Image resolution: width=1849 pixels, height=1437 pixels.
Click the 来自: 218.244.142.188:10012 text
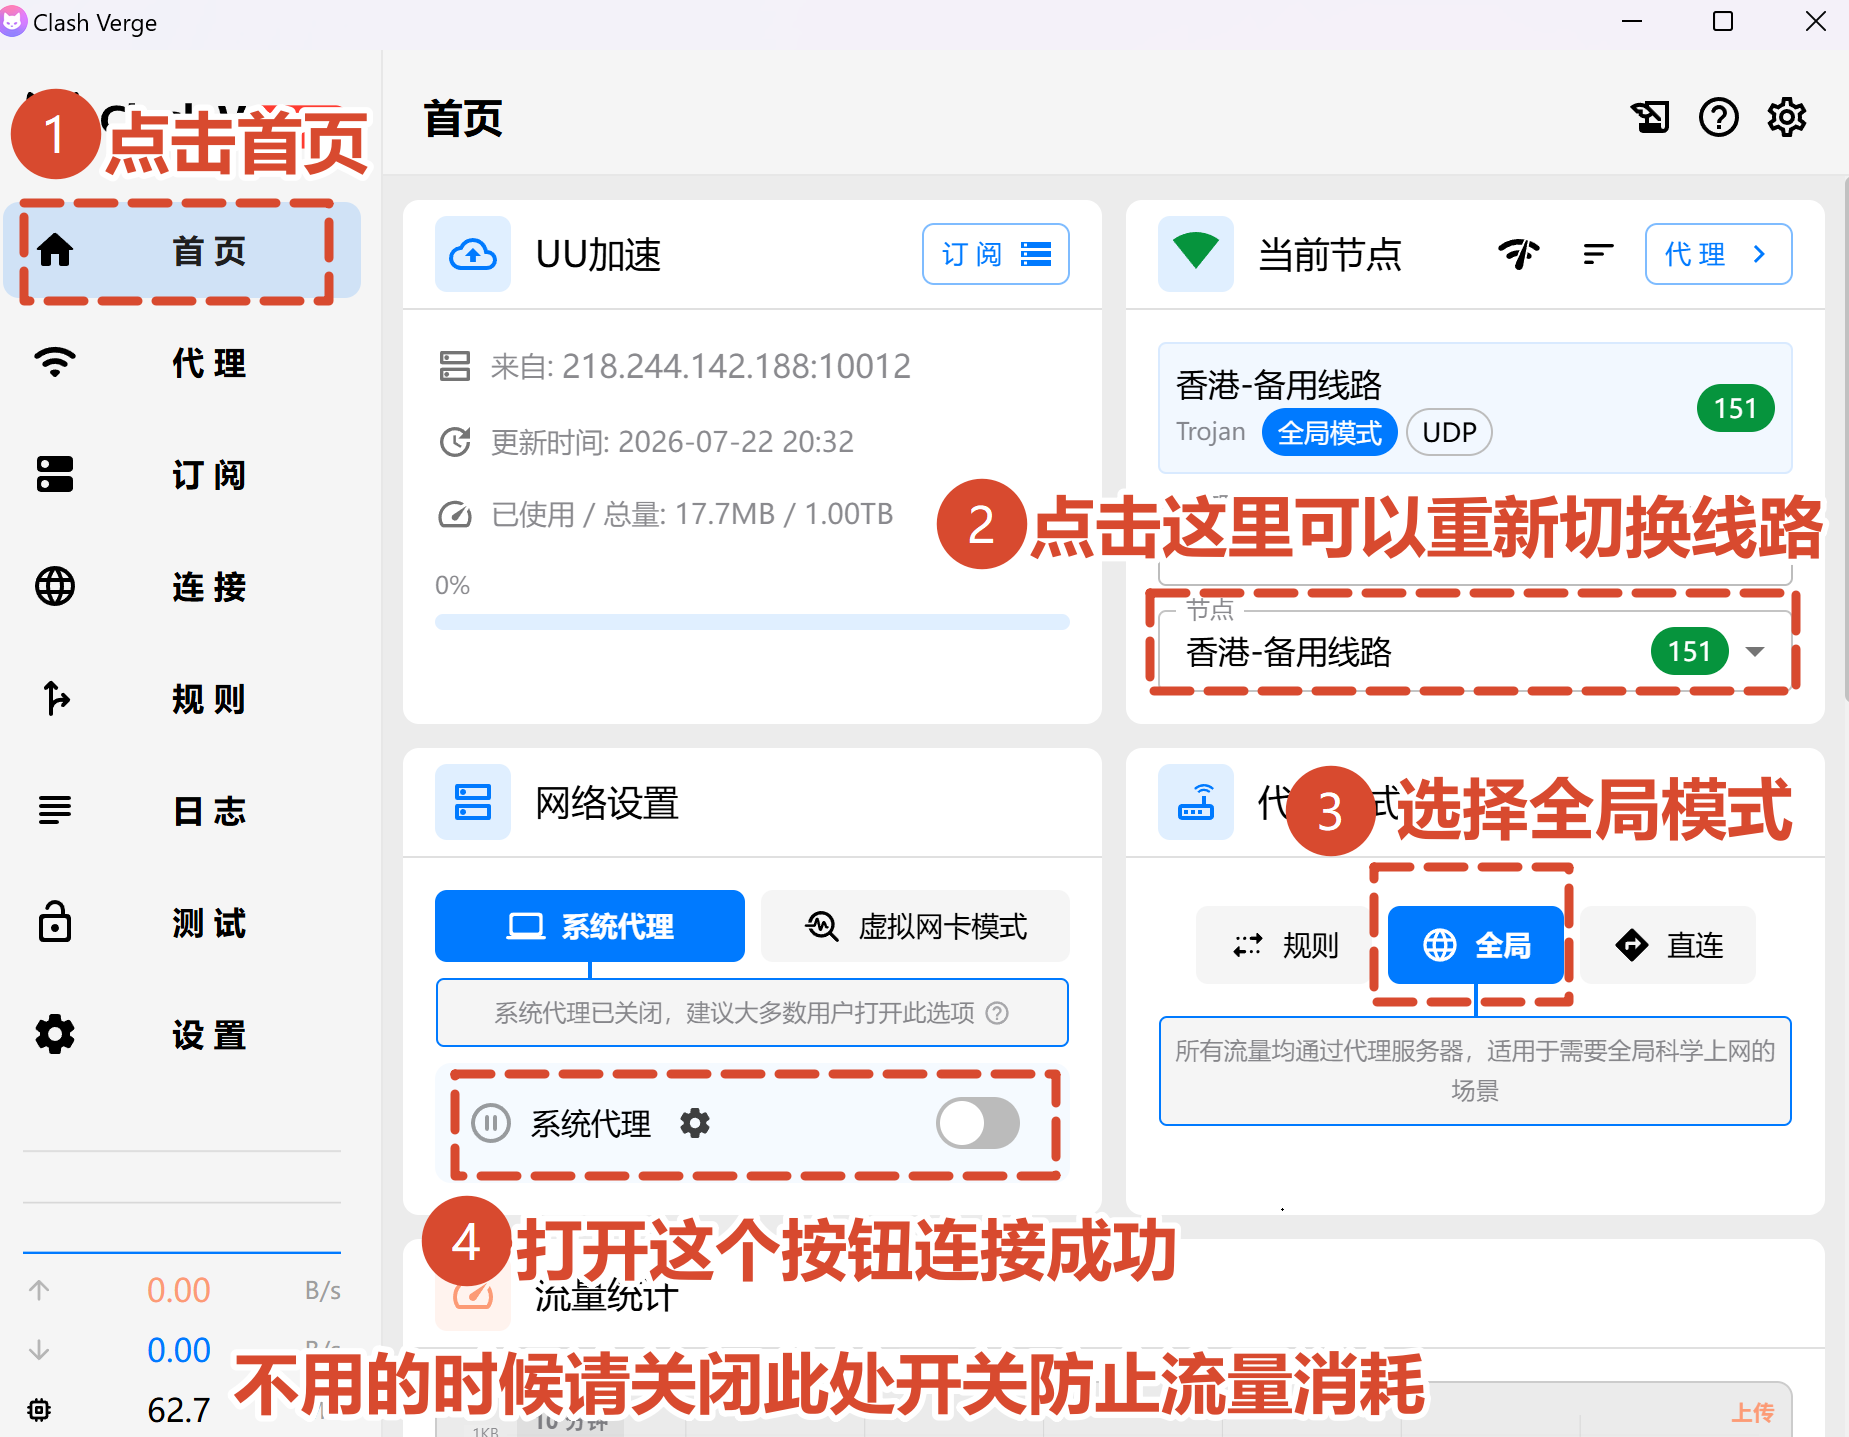point(700,366)
